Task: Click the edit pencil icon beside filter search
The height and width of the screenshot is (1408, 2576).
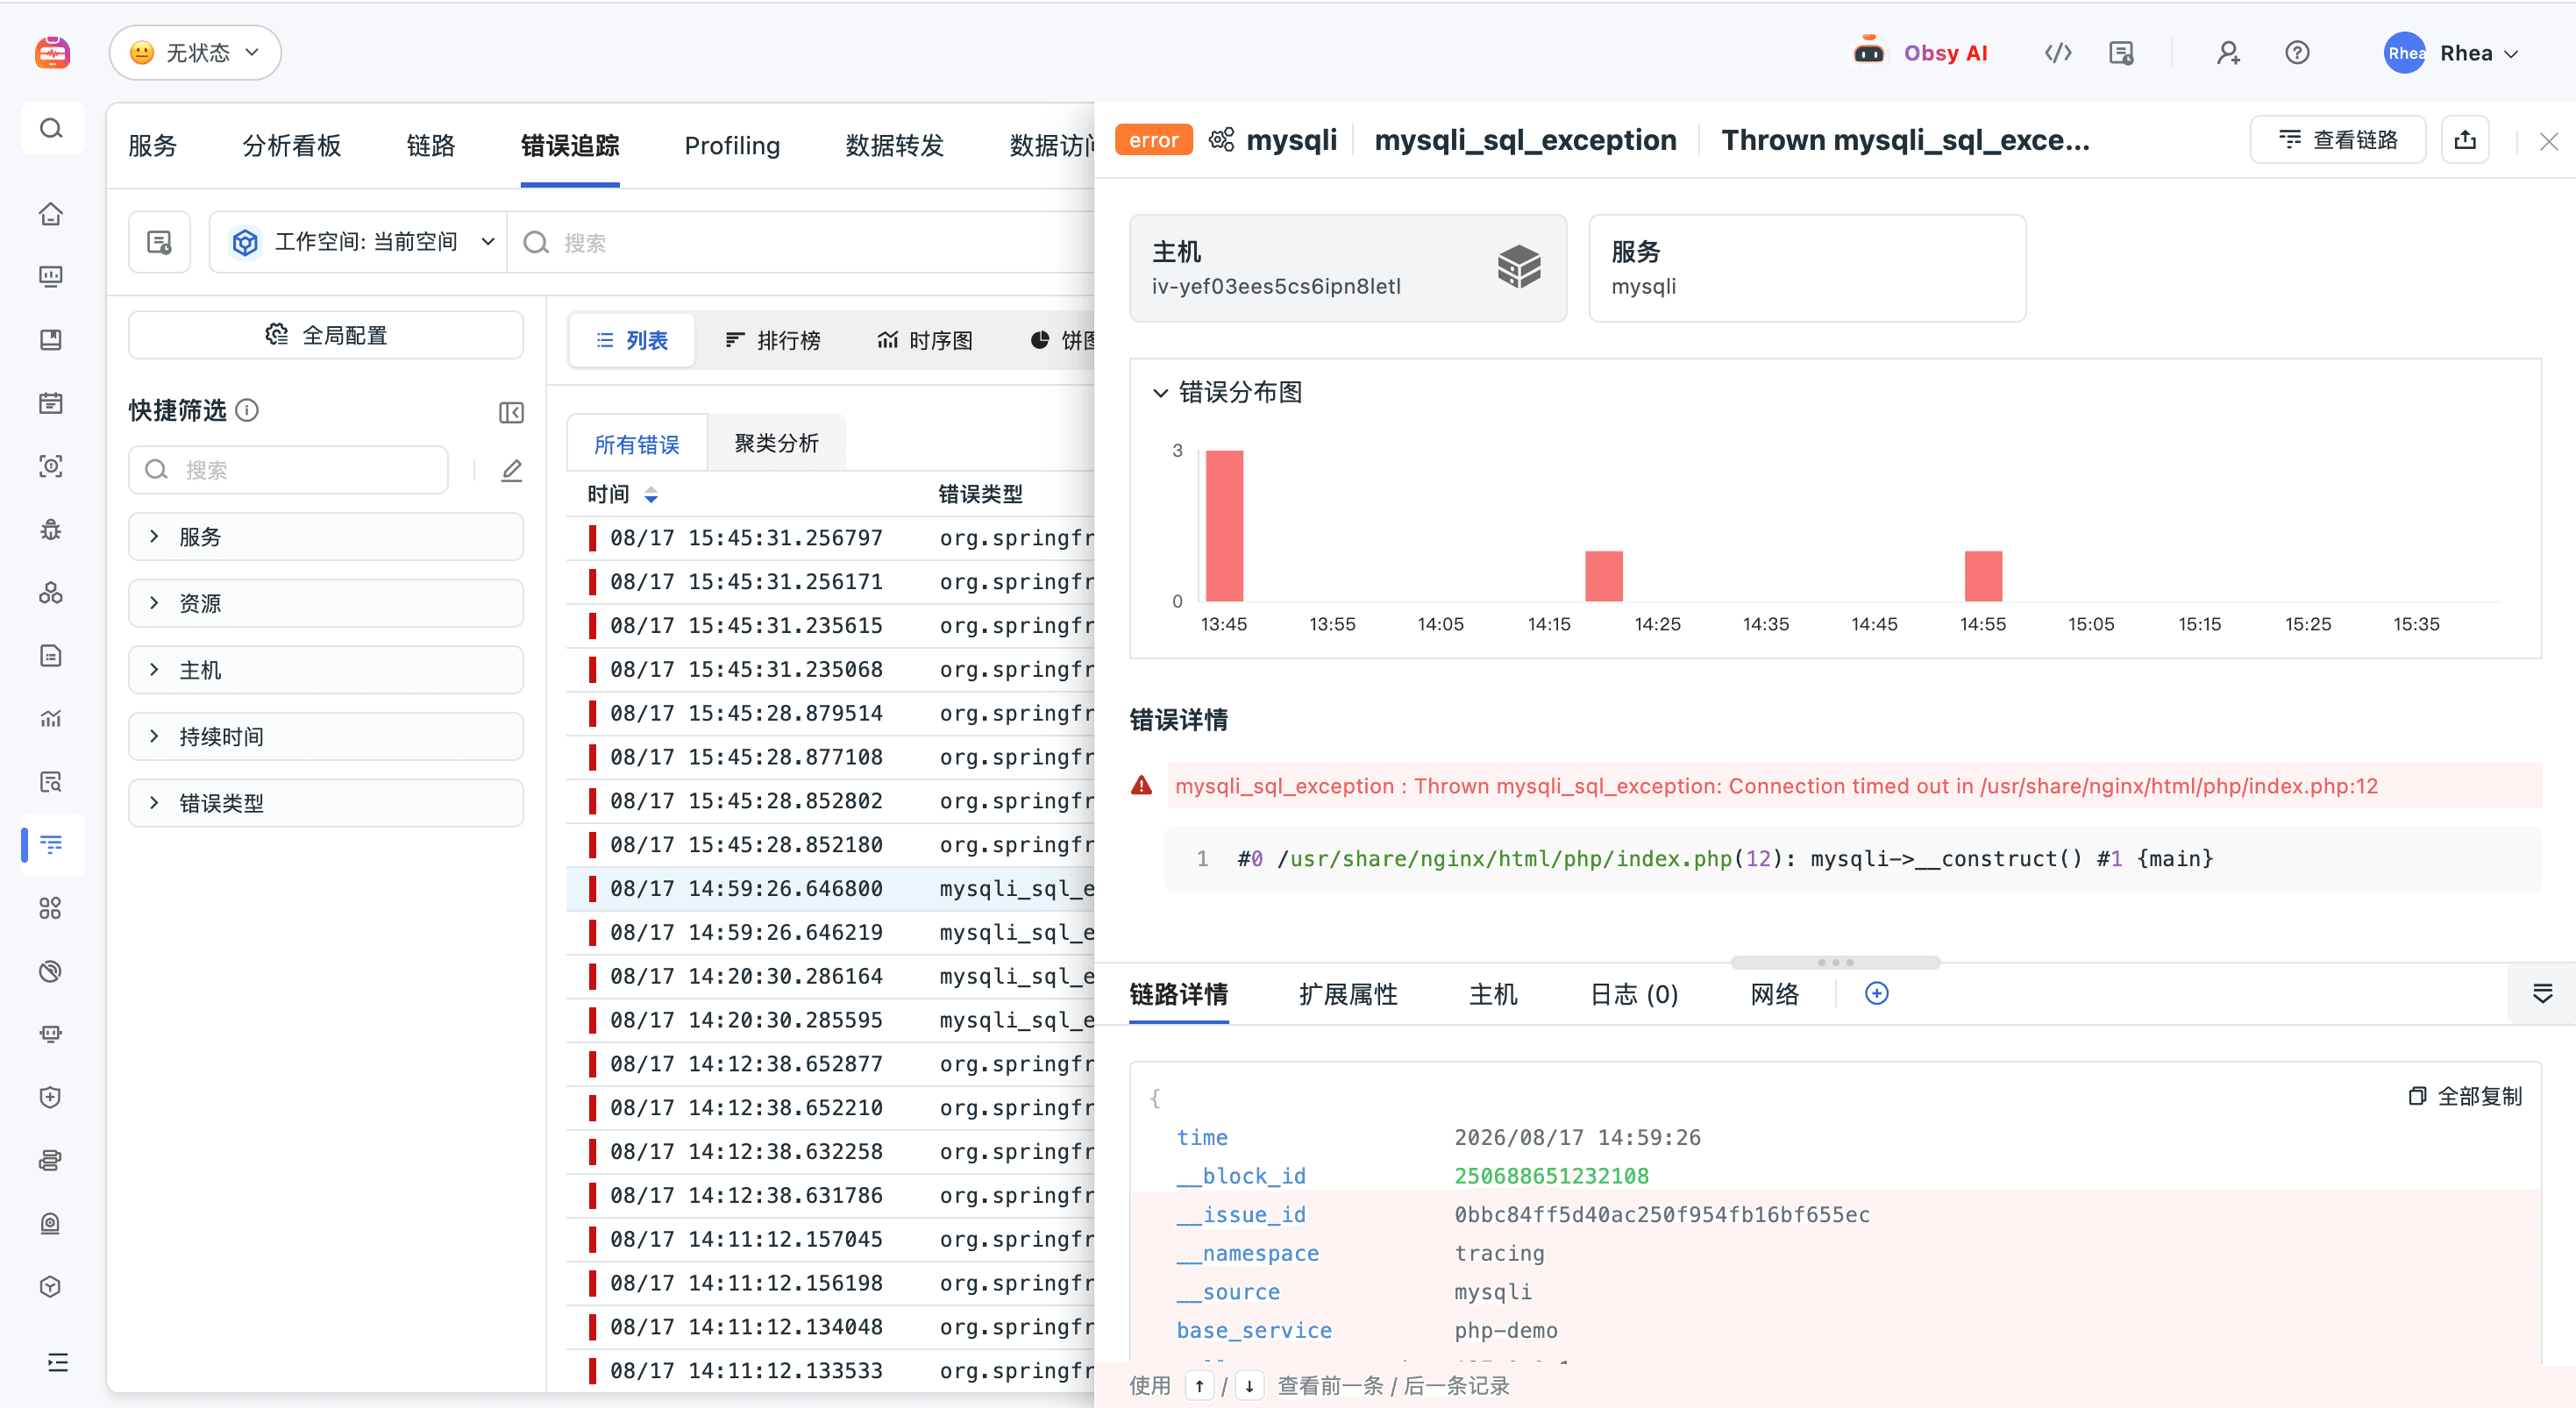Action: tap(511, 470)
